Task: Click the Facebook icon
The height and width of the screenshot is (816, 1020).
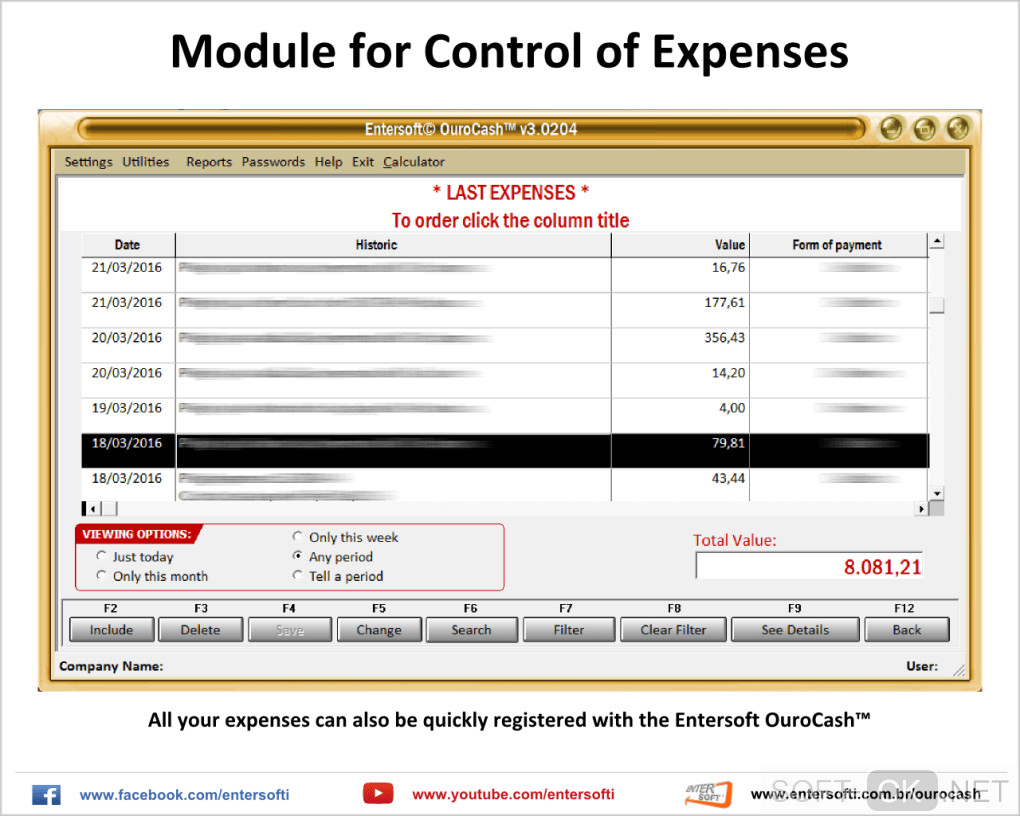Action: coord(46,795)
